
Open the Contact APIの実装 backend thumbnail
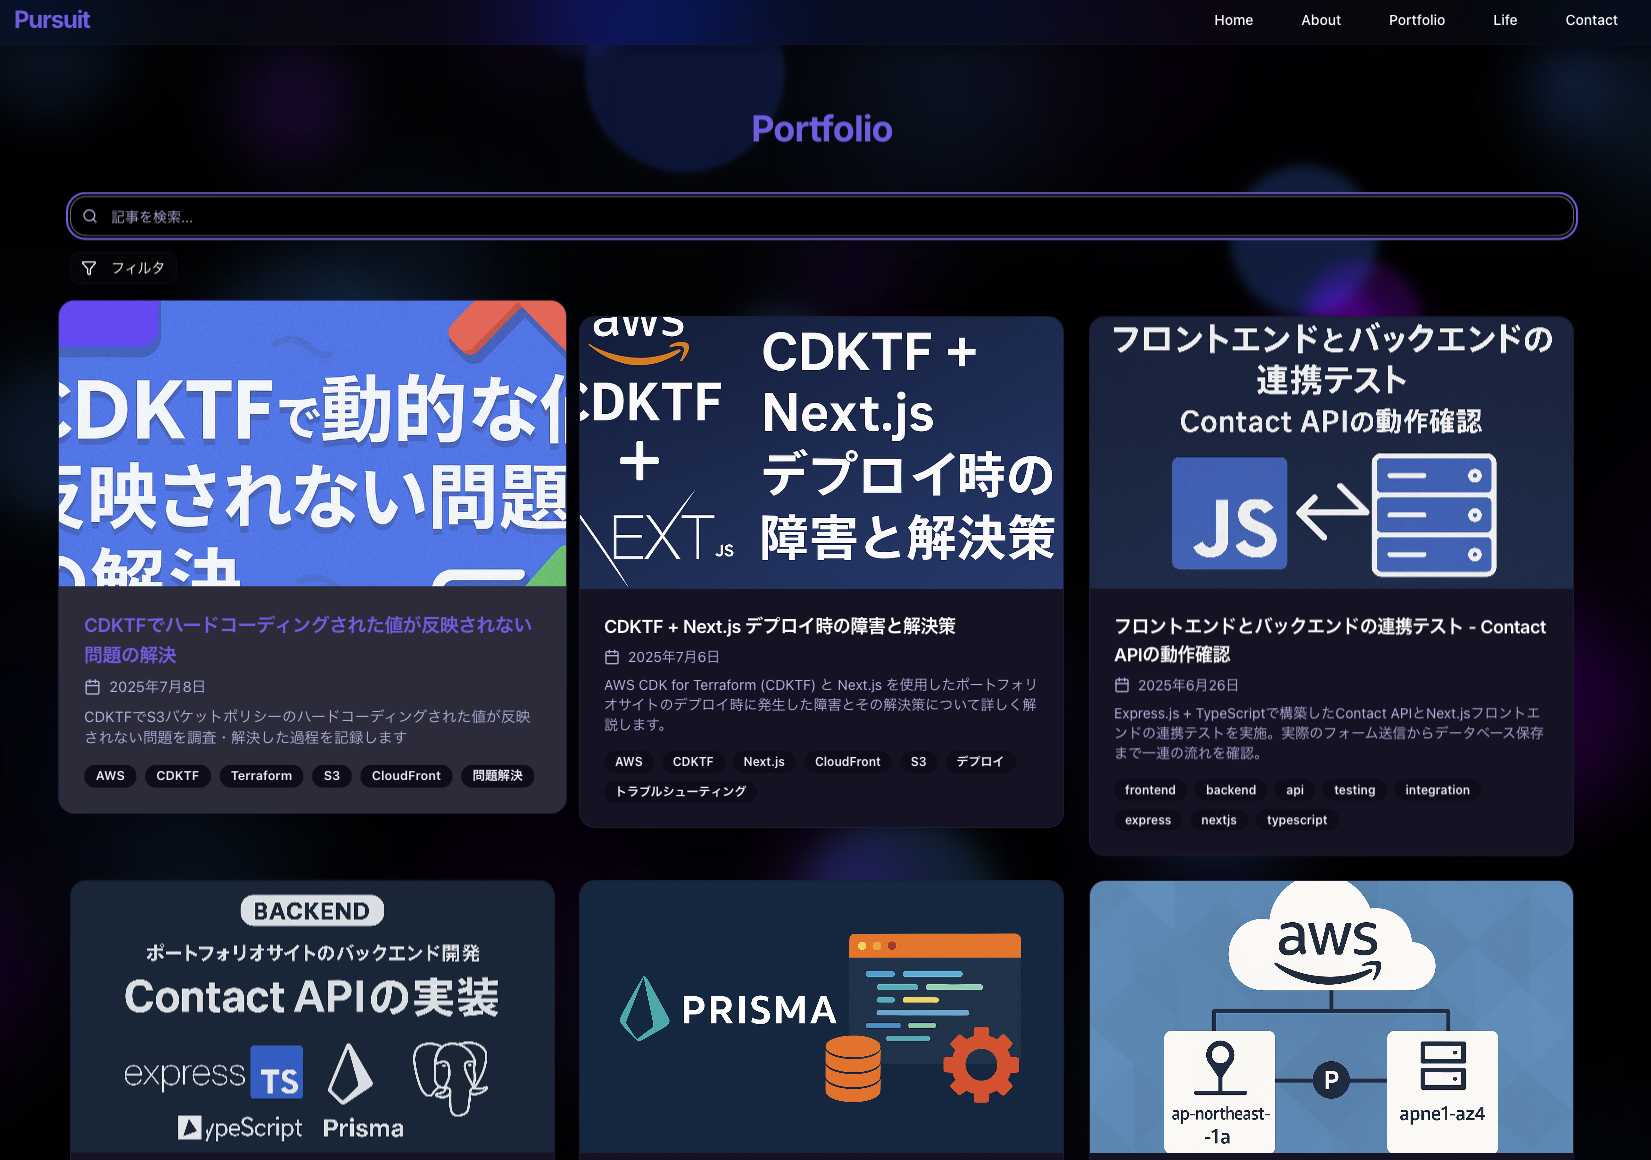tap(312, 1018)
